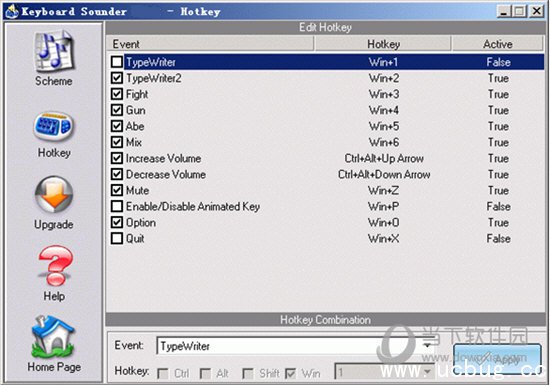Close the Keyboard Sounder window

point(536,11)
